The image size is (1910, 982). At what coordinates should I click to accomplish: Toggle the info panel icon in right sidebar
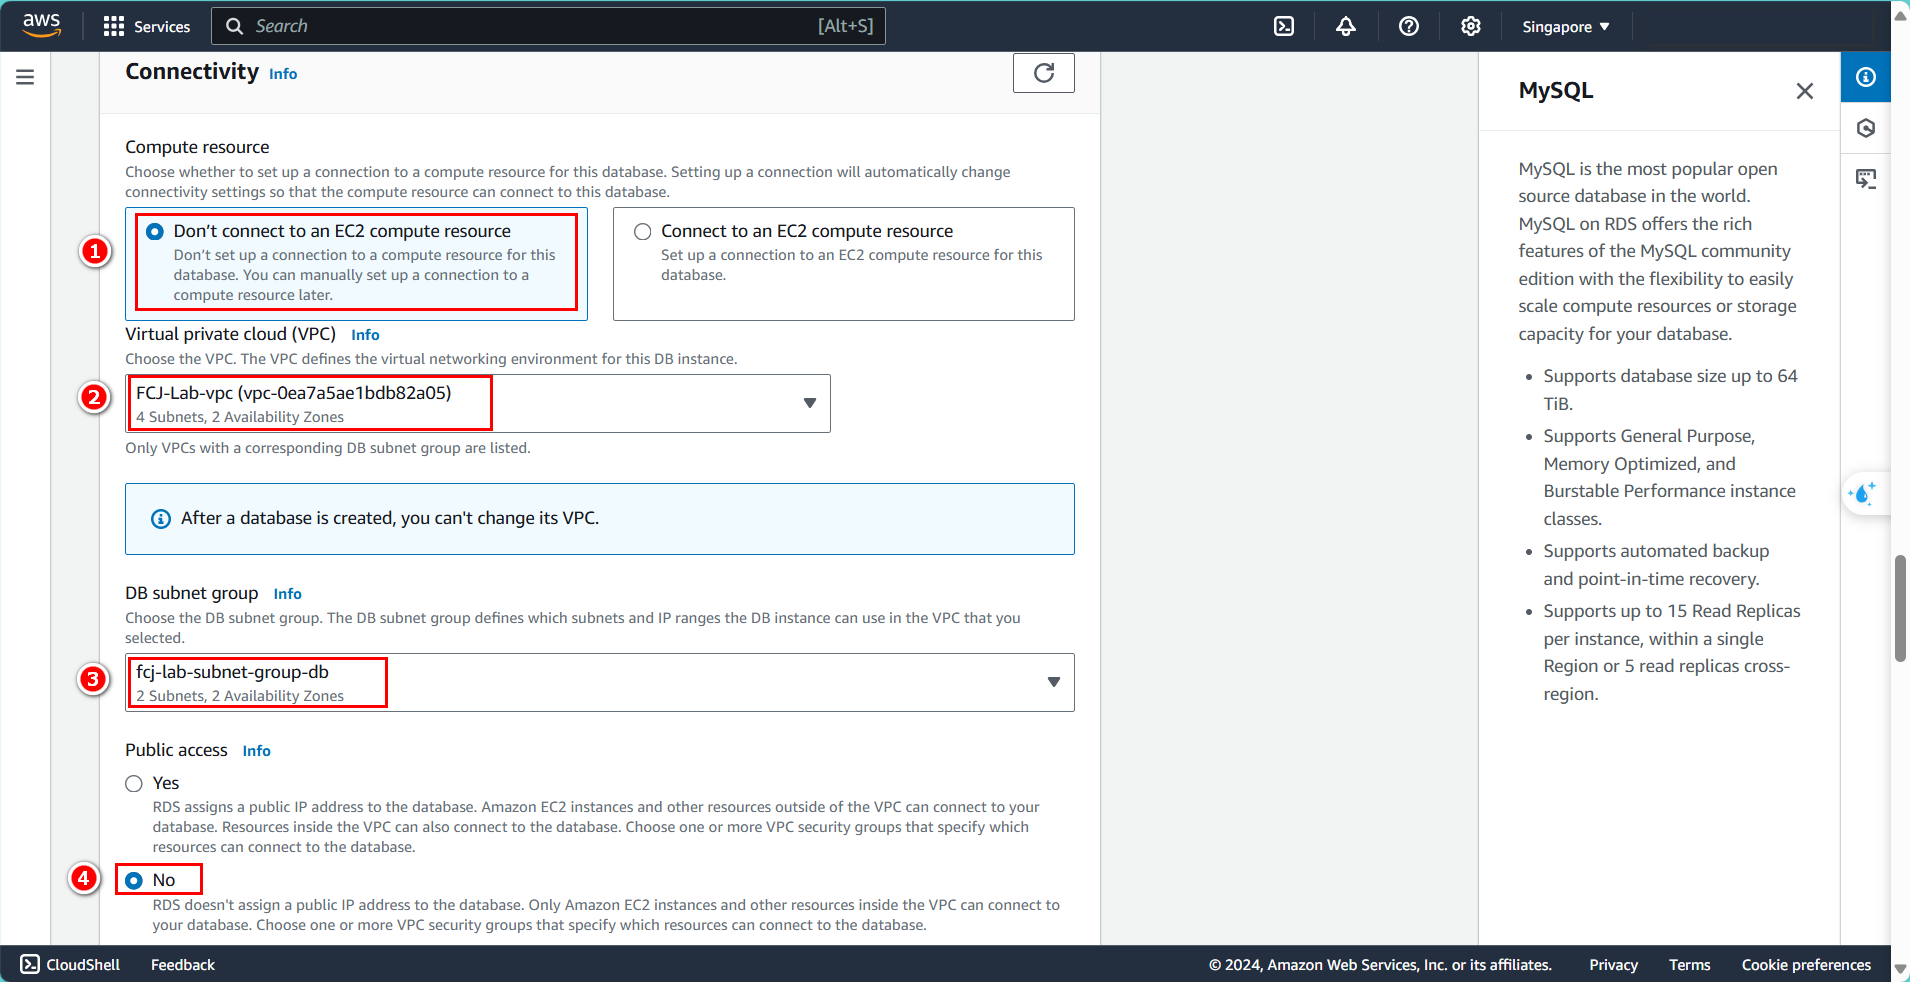(1866, 77)
